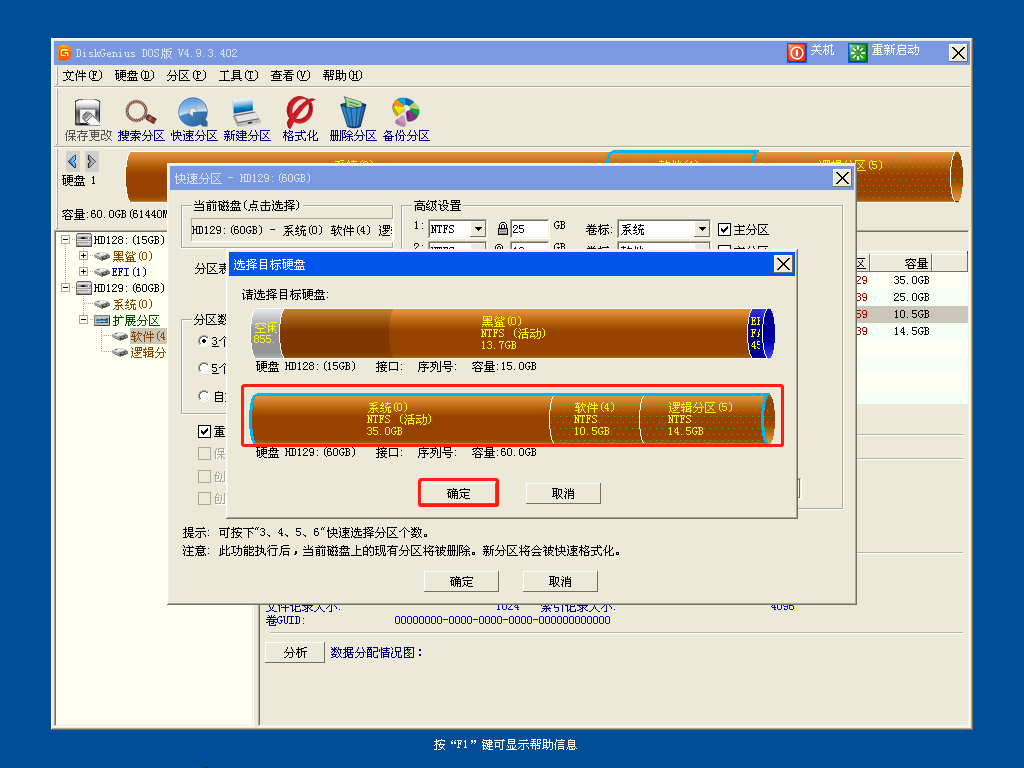Launch the Quick Partition (快速分区) tool
This screenshot has width=1024, height=768.
point(194,120)
